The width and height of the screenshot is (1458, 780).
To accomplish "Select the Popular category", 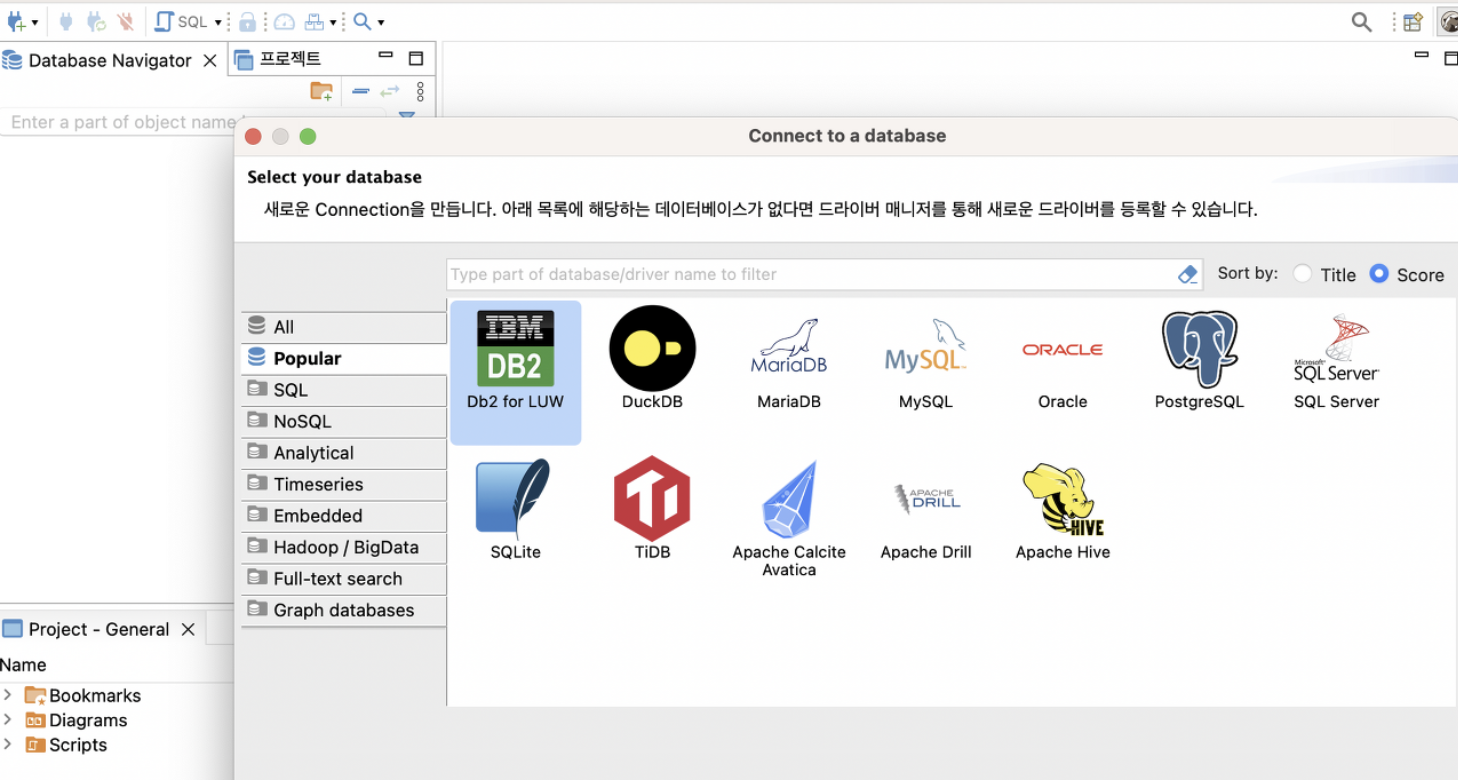I will (344, 358).
